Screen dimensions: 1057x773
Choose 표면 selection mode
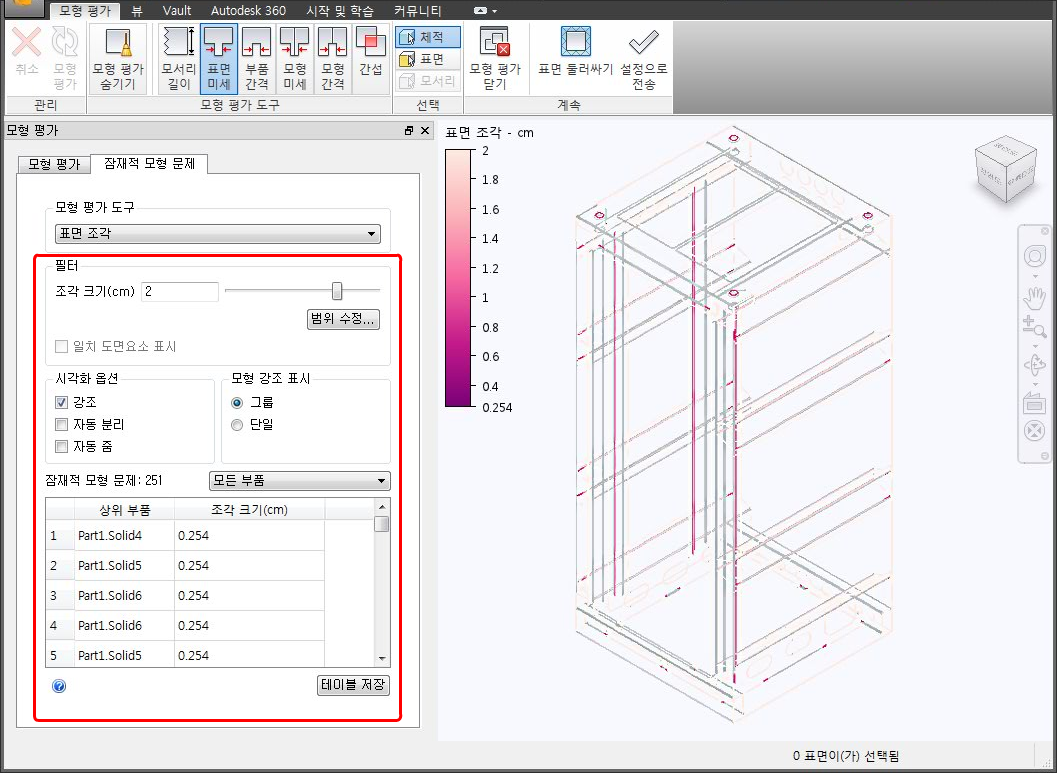pyautogui.click(x=427, y=59)
